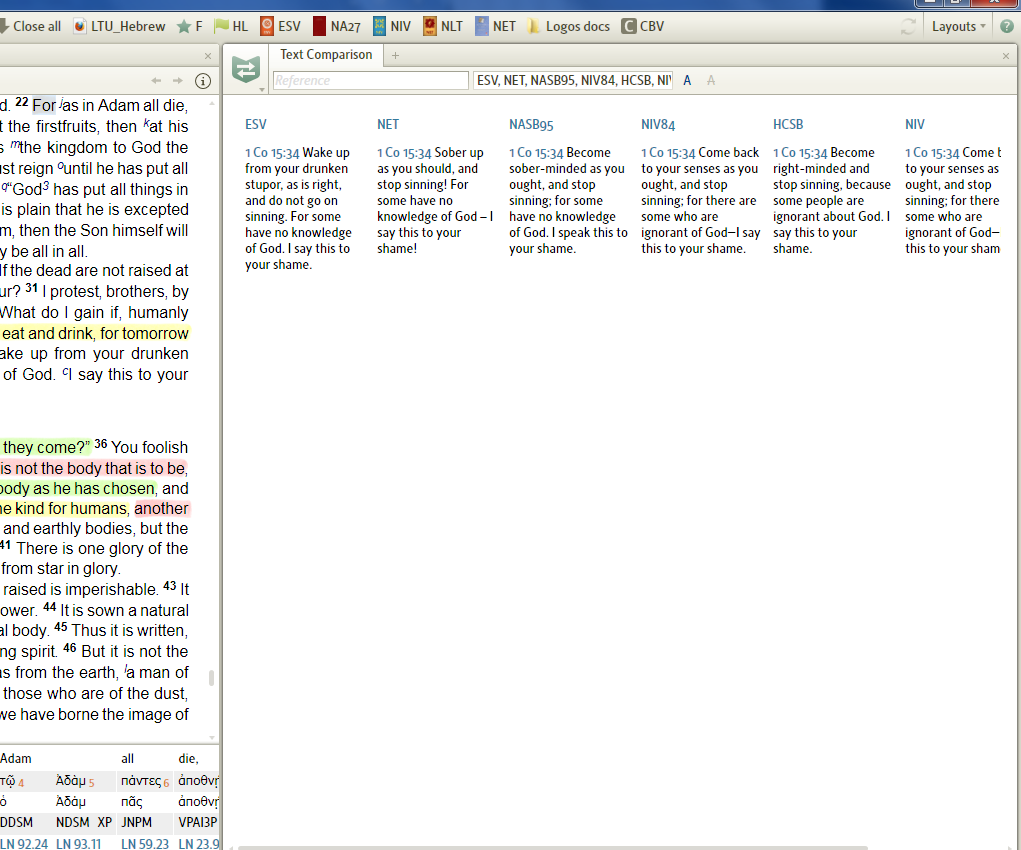The width and height of the screenshot is (1021, 850).
Task: Click the Greek word πάντες in interlinear
Action: coord(141,780)
